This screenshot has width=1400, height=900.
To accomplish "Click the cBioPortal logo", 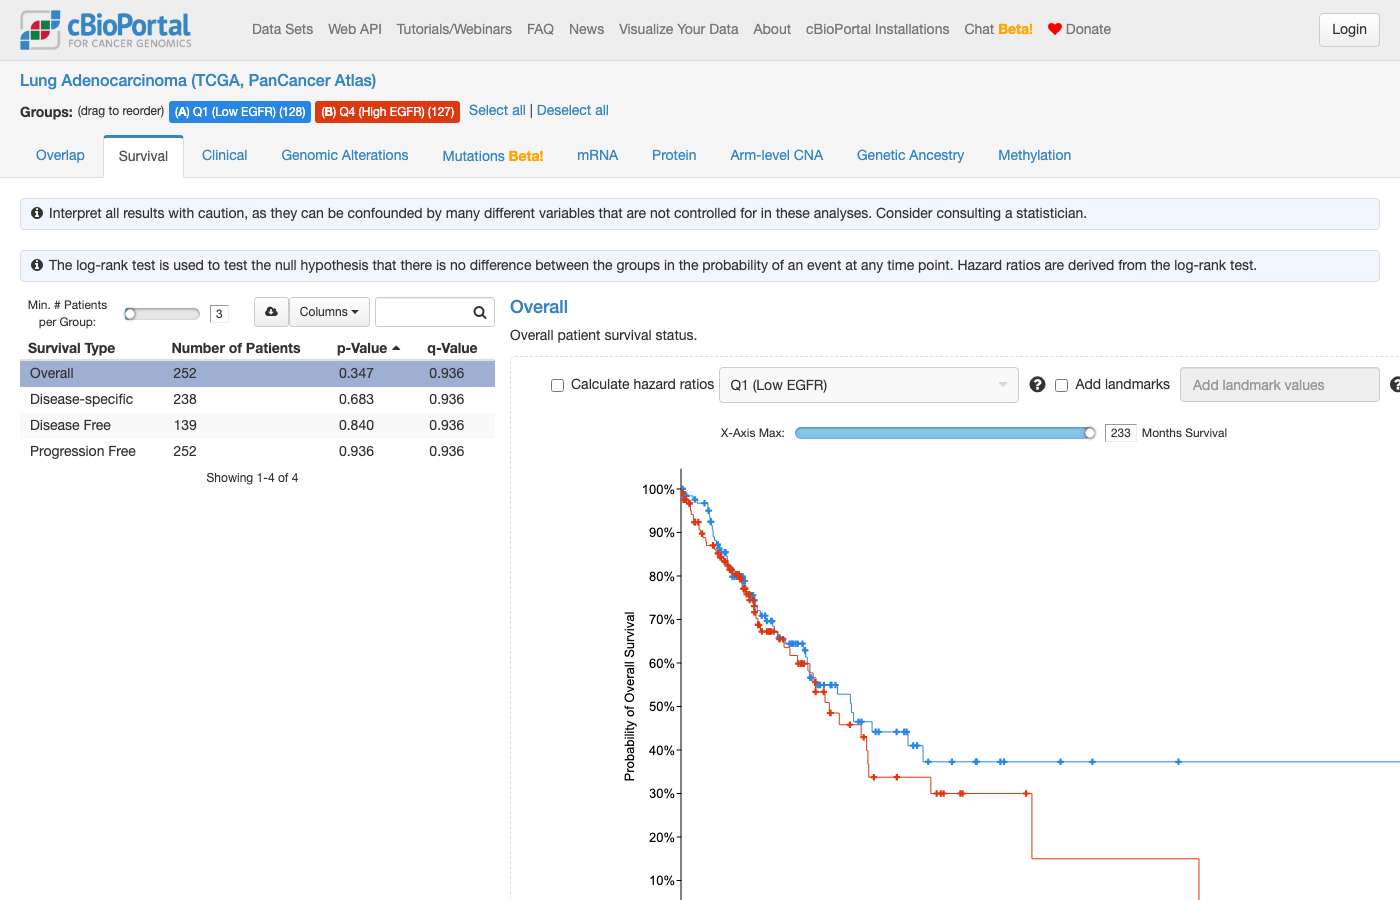I will (106, 30).
